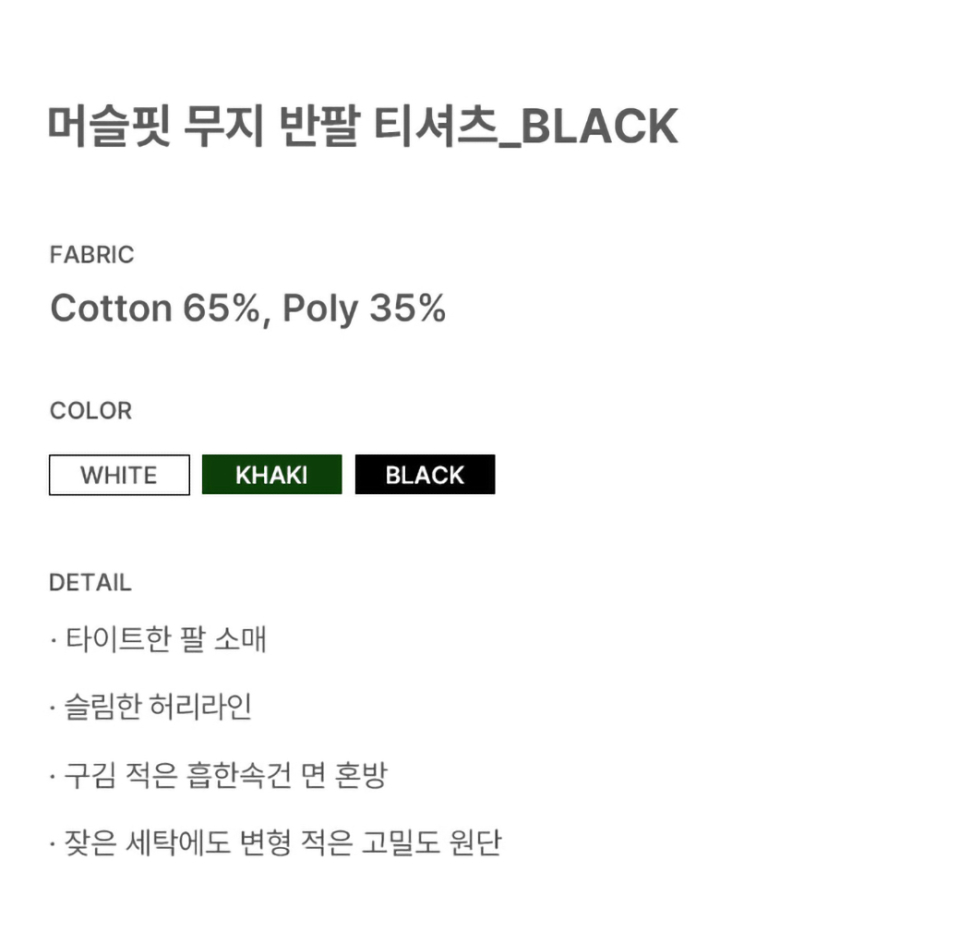Image resolution: width=960 pixels, height=933 pixels.
Task: Click the word "소매" in details
Action: 240,639
